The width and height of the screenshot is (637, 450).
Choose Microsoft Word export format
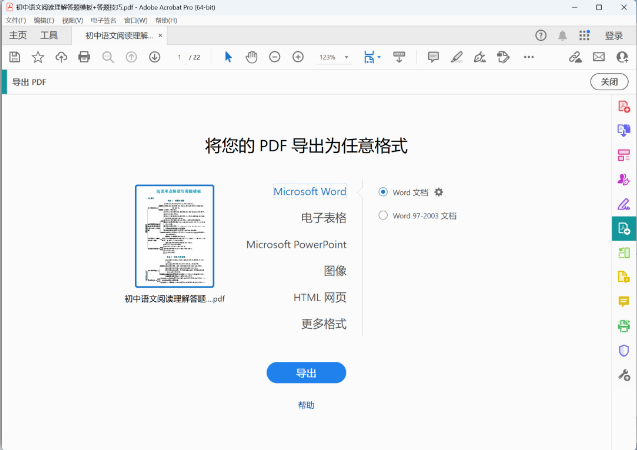pos(310,191)
